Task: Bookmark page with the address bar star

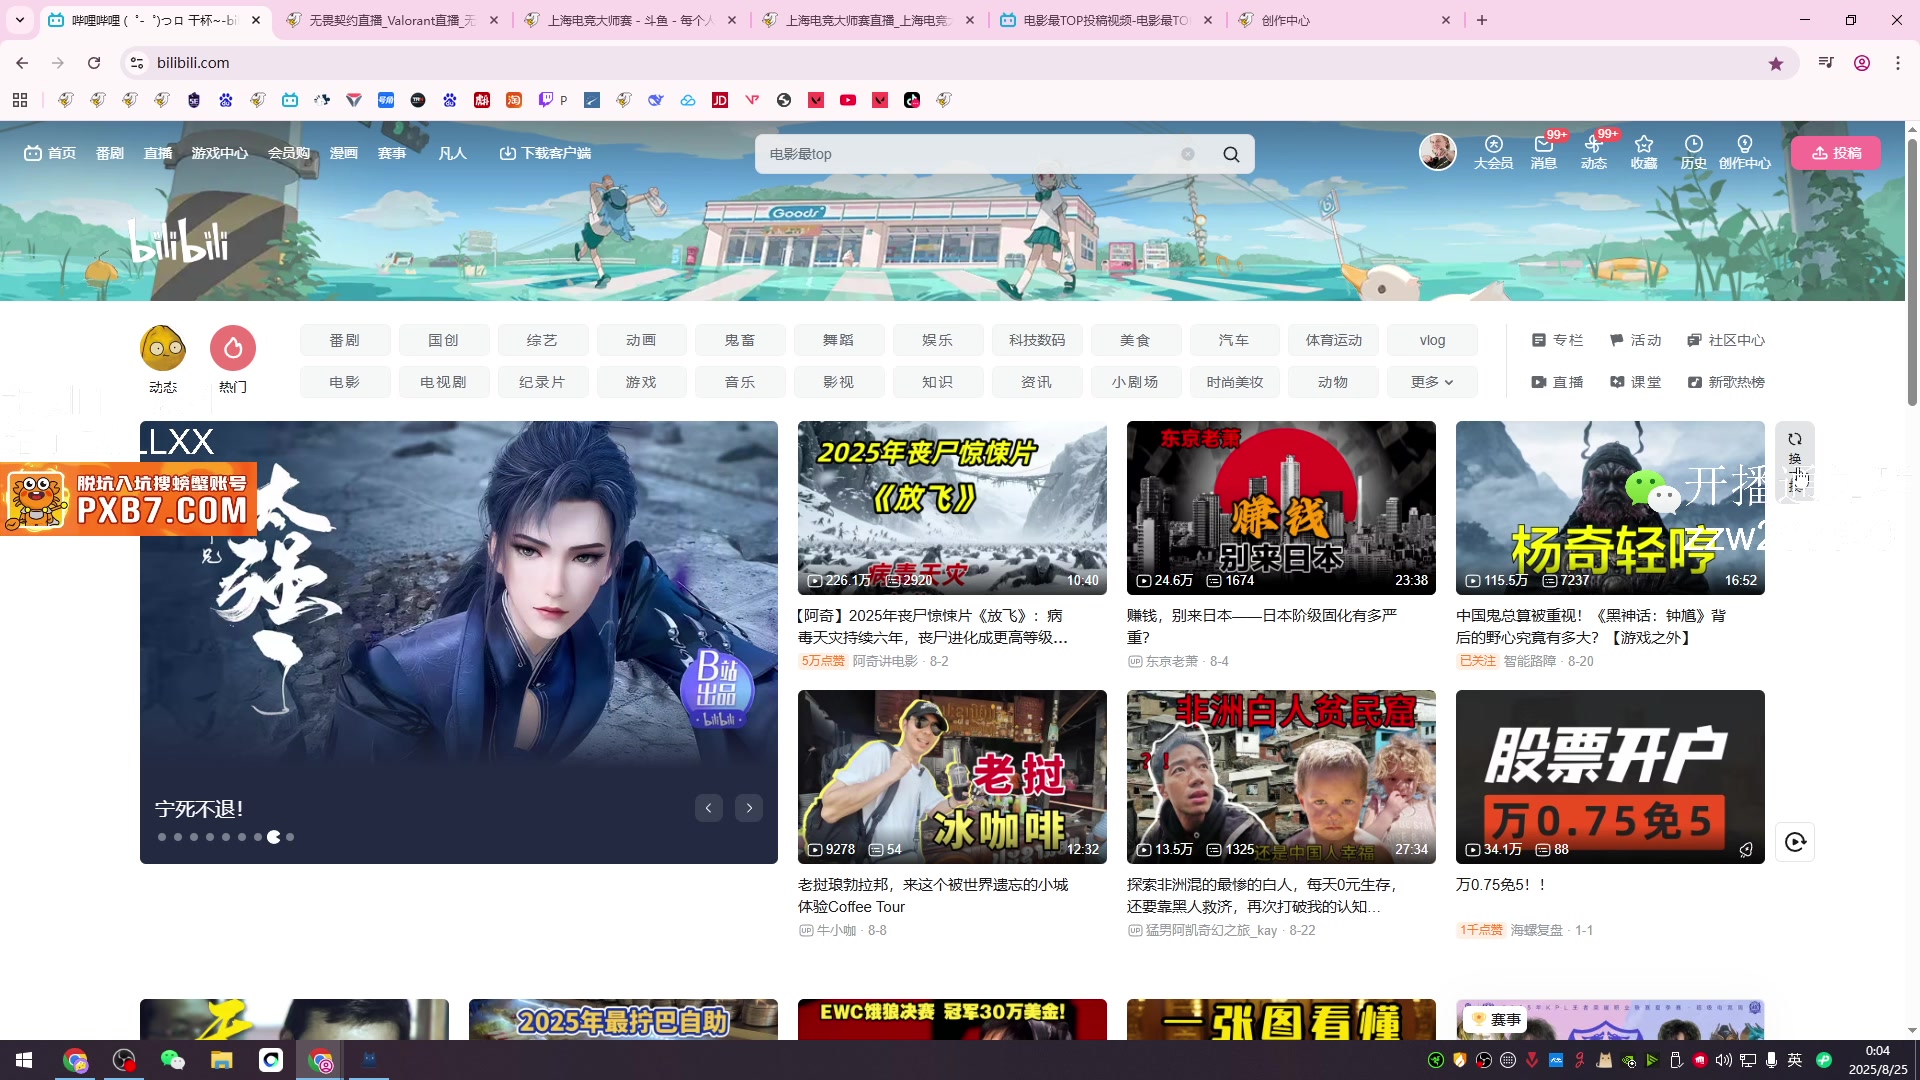Action: tap(1776, 63)
